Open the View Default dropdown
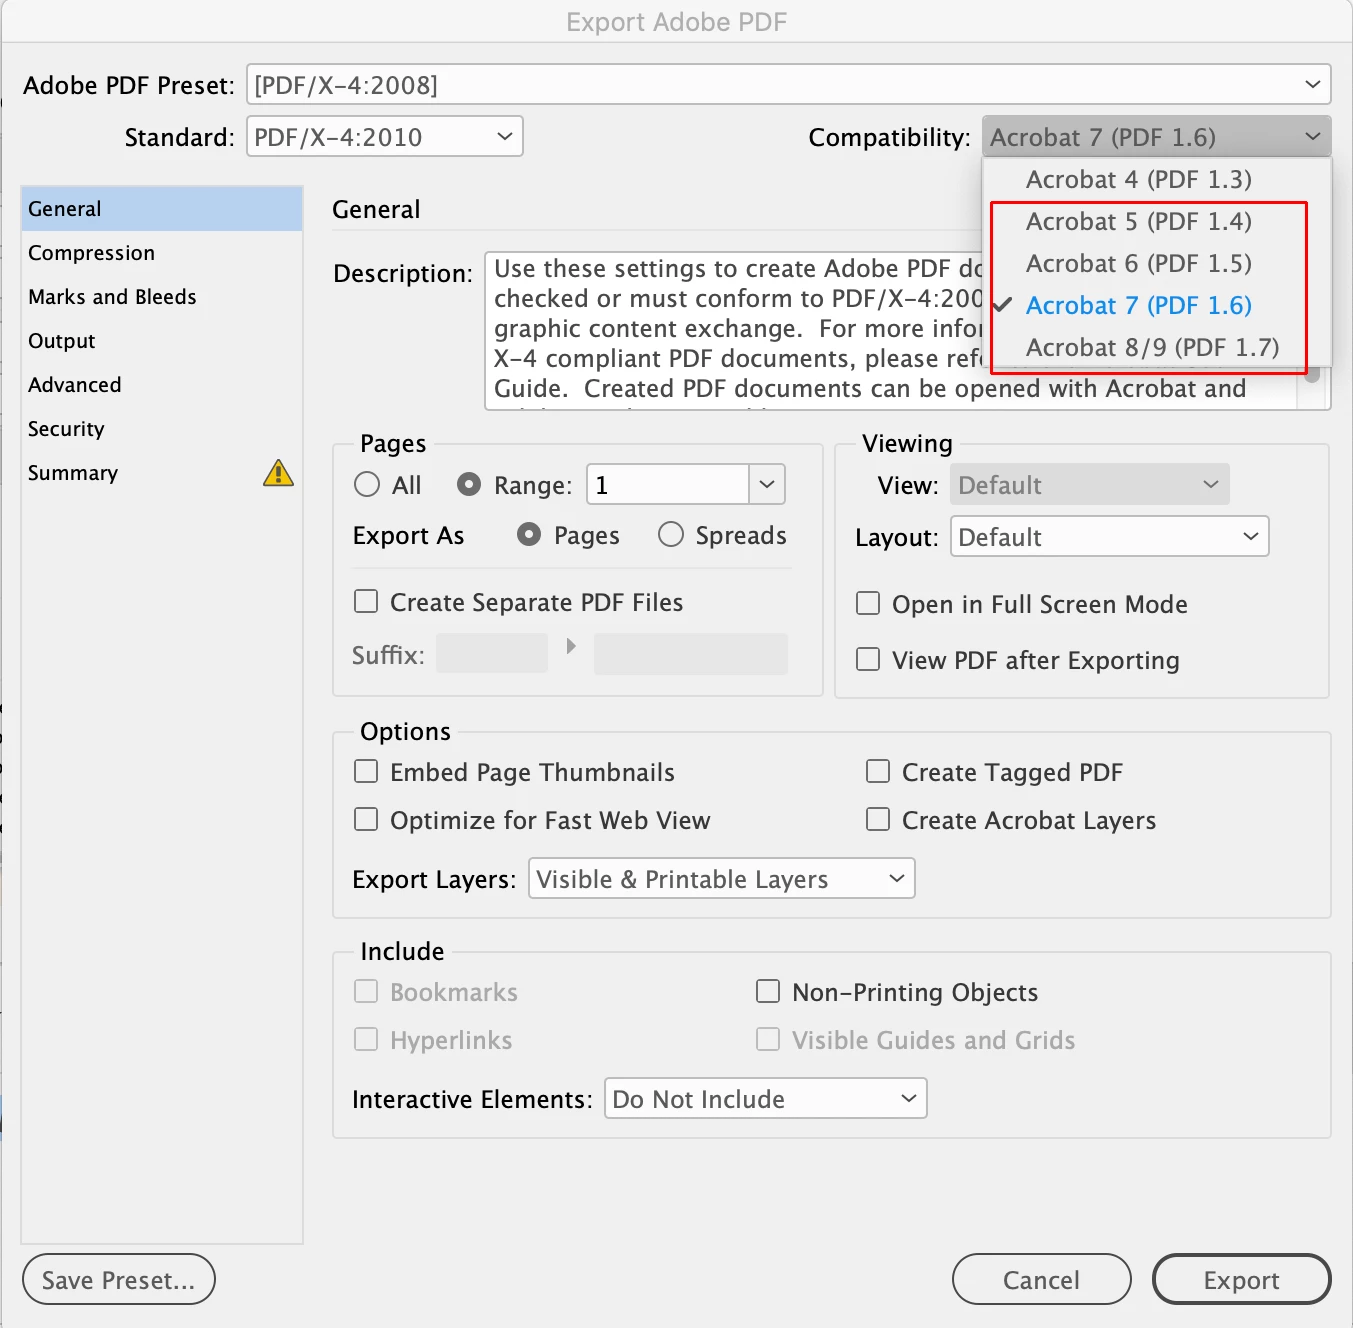Screen dimensions: 1353x1328 (1090, 485)
